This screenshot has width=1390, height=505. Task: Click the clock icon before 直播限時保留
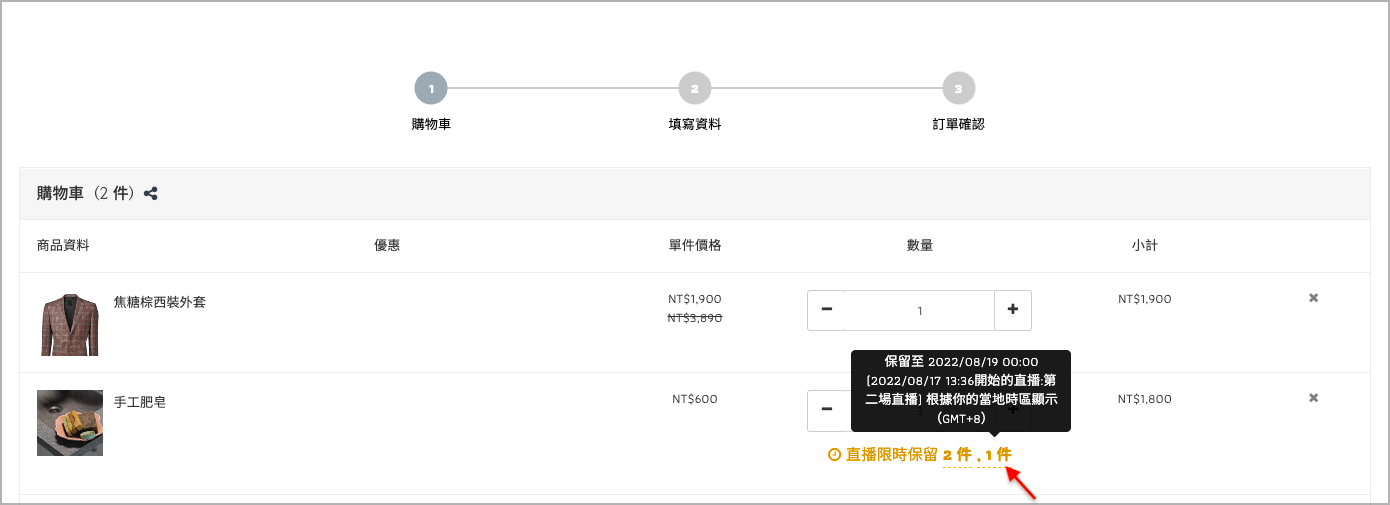point(834,455)
